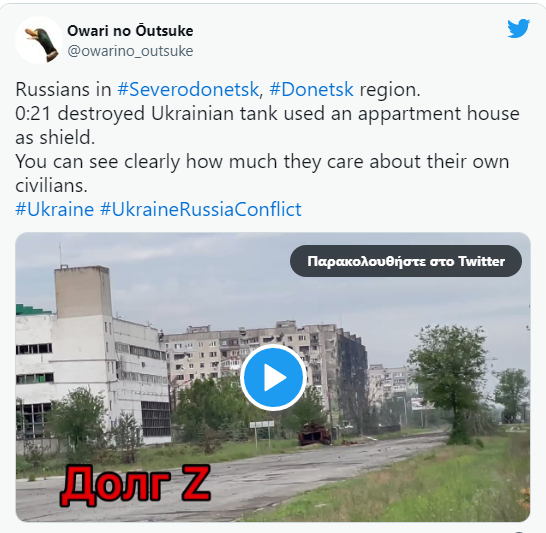Open the #UkraineRussiaConflict hashtag
The image size is (546, 533).
point(201,209)
